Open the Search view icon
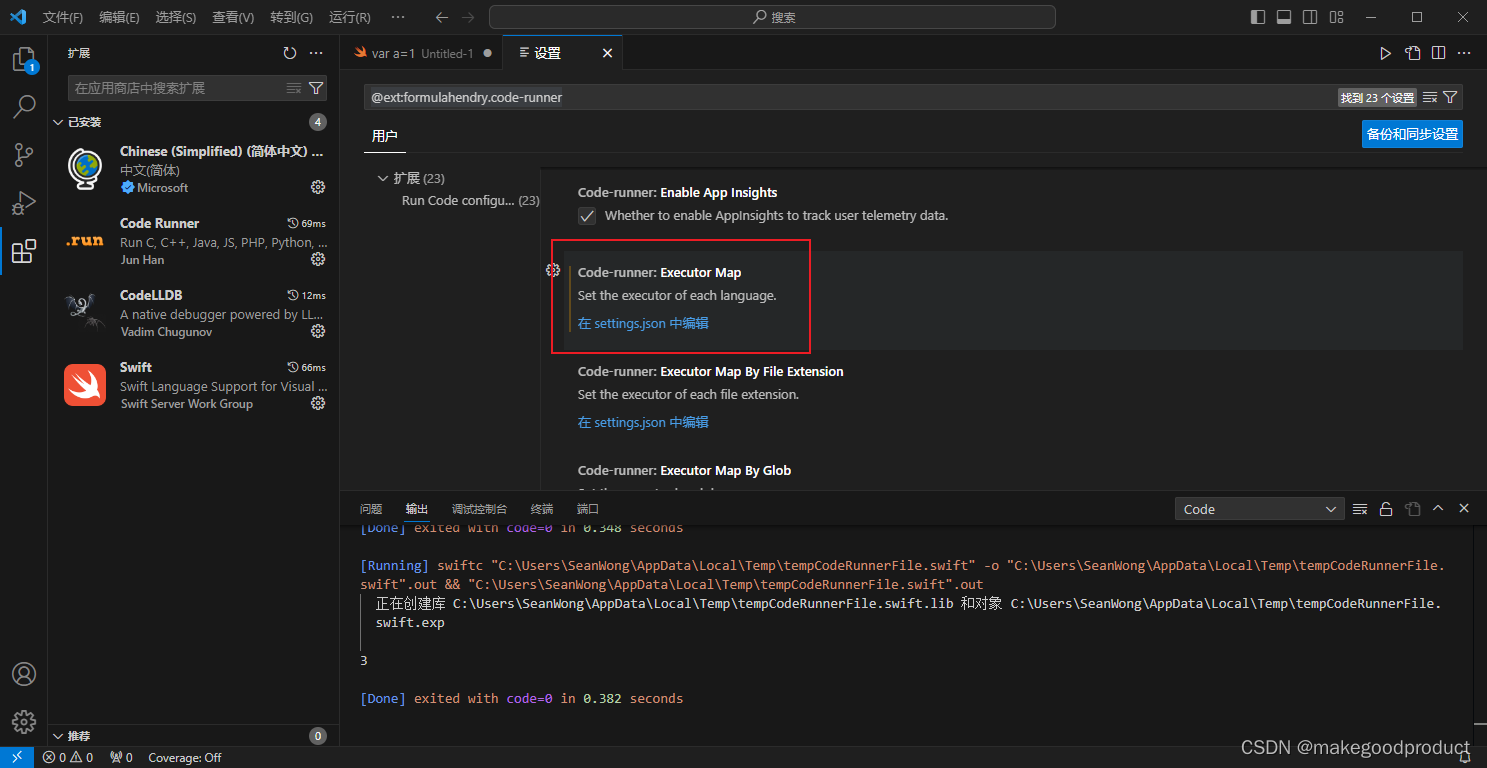 [24, 106]
